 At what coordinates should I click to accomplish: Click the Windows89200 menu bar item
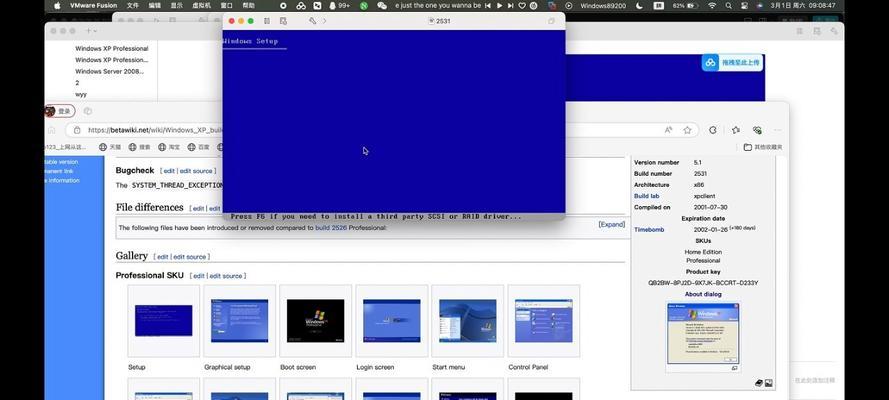pos(603,5)
